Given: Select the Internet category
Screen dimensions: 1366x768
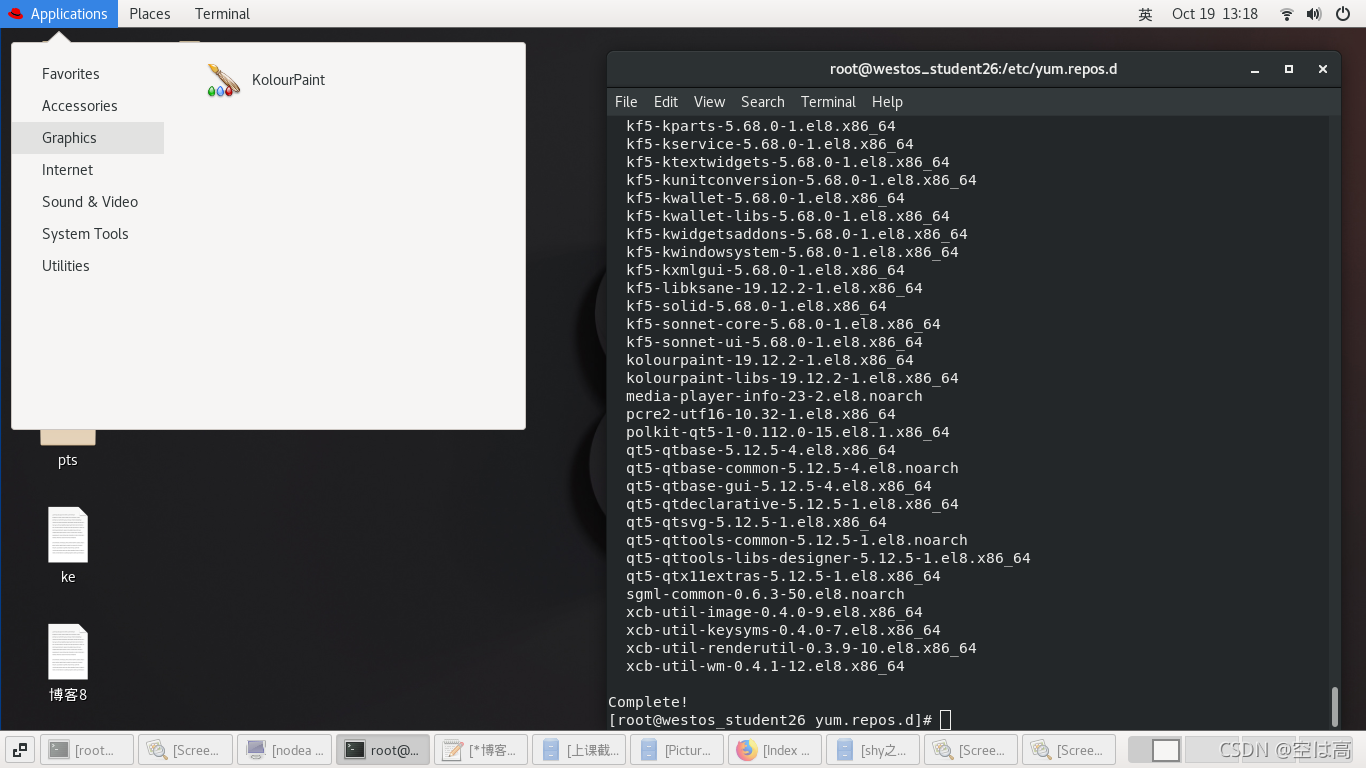Looking at the screenshot, I should tap(88, 170).
